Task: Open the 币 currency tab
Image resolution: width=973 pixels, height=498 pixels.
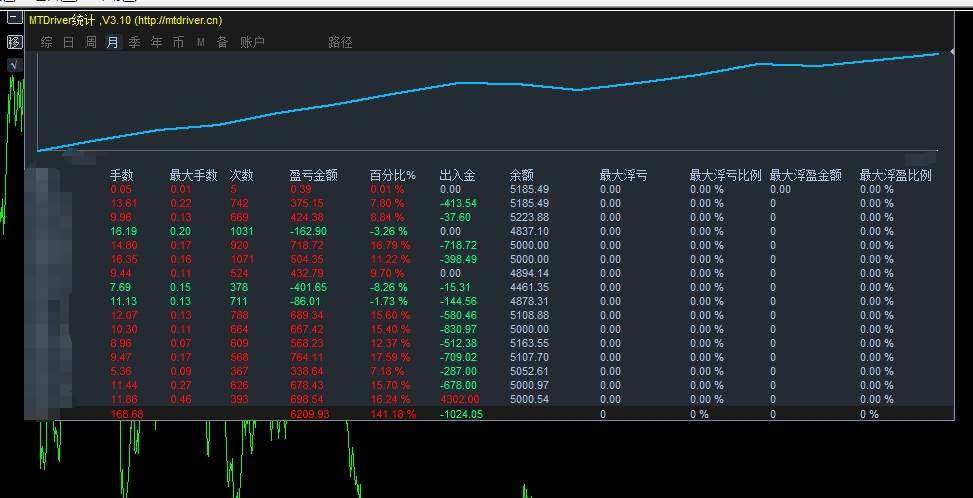Action: tap(178, 42)
